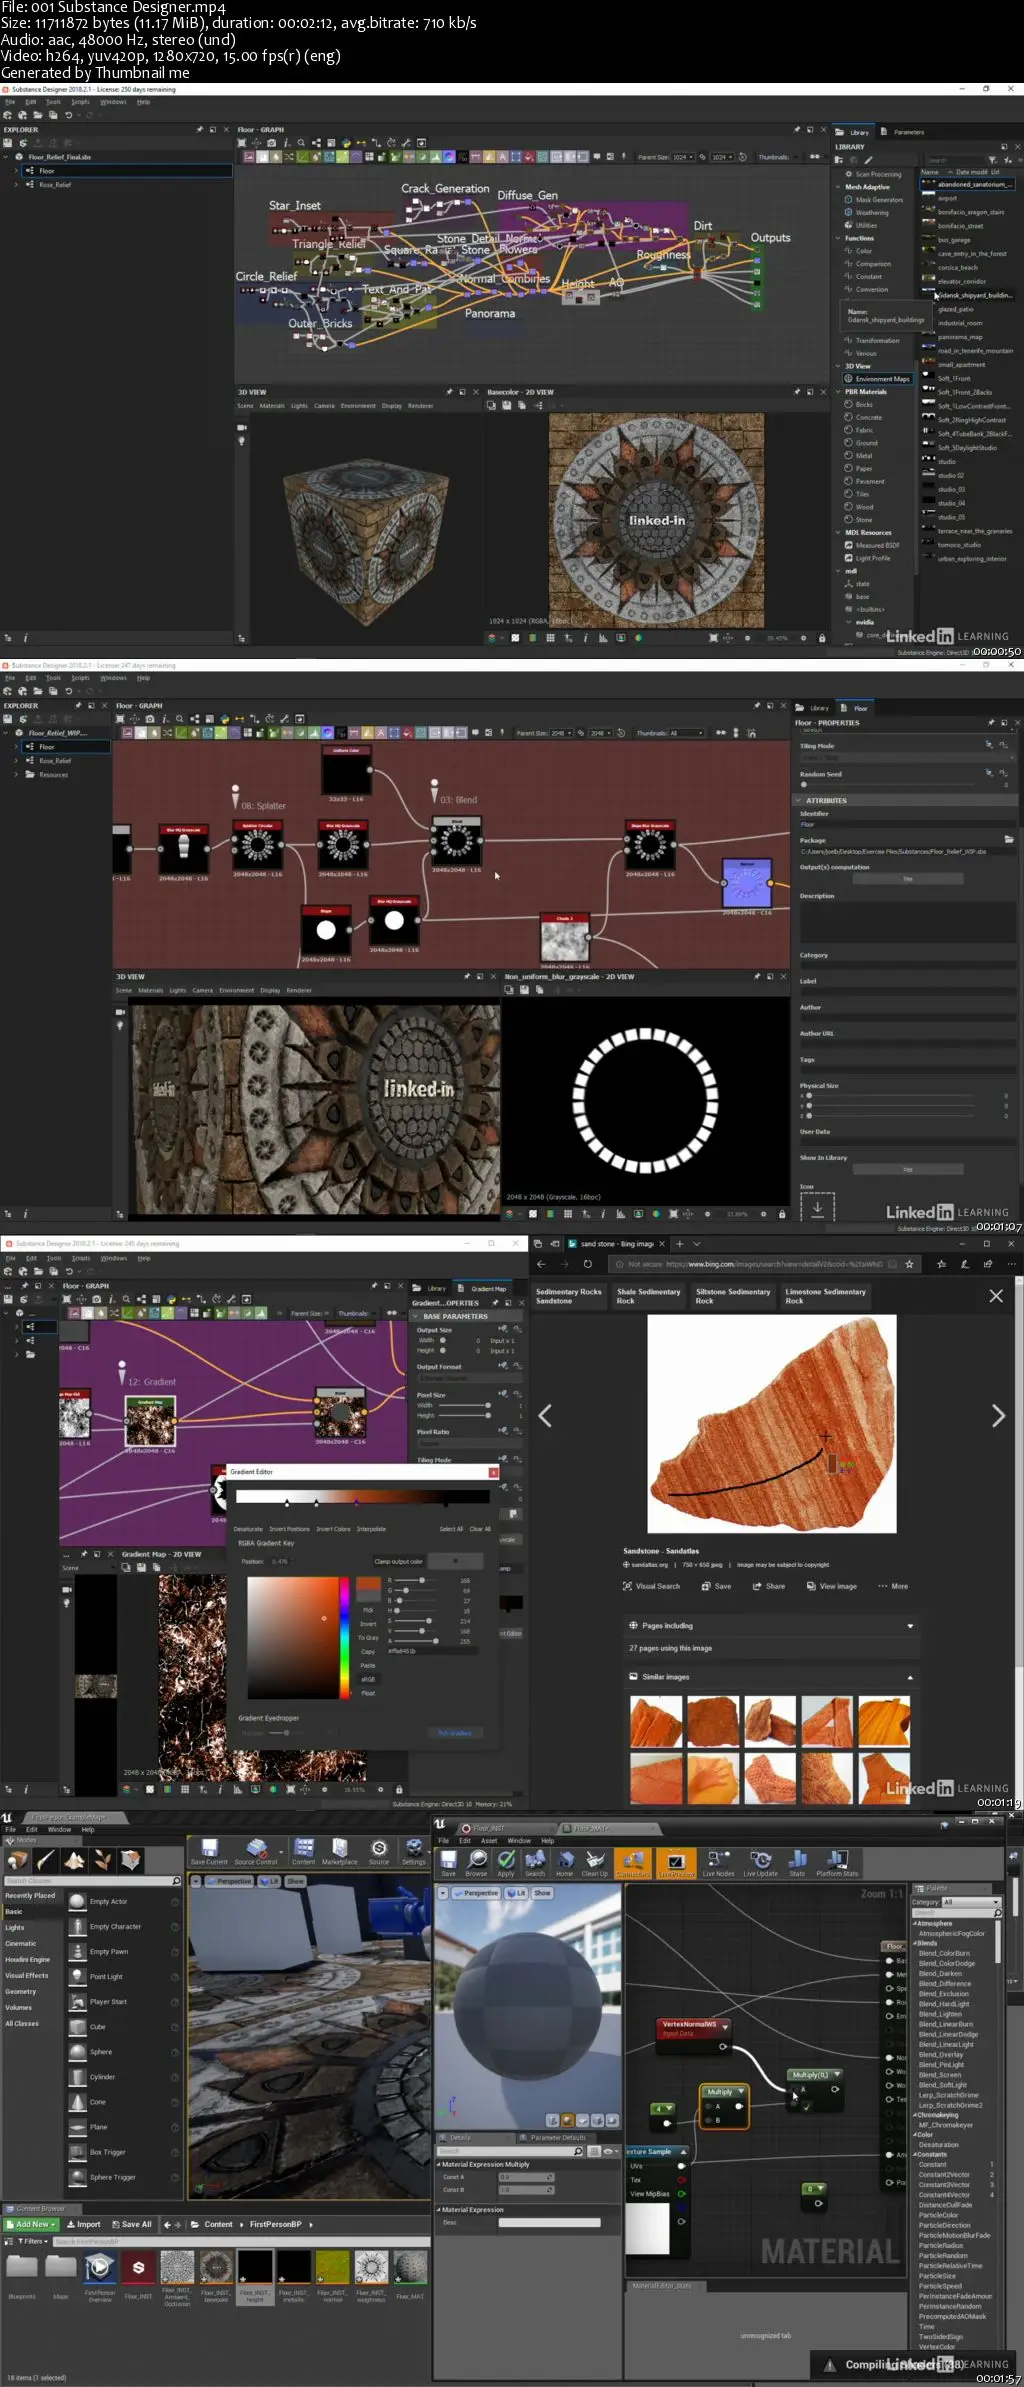Click Share on Bing image page
The image size is (1024, 2387).
click(x=768, y=1586)
